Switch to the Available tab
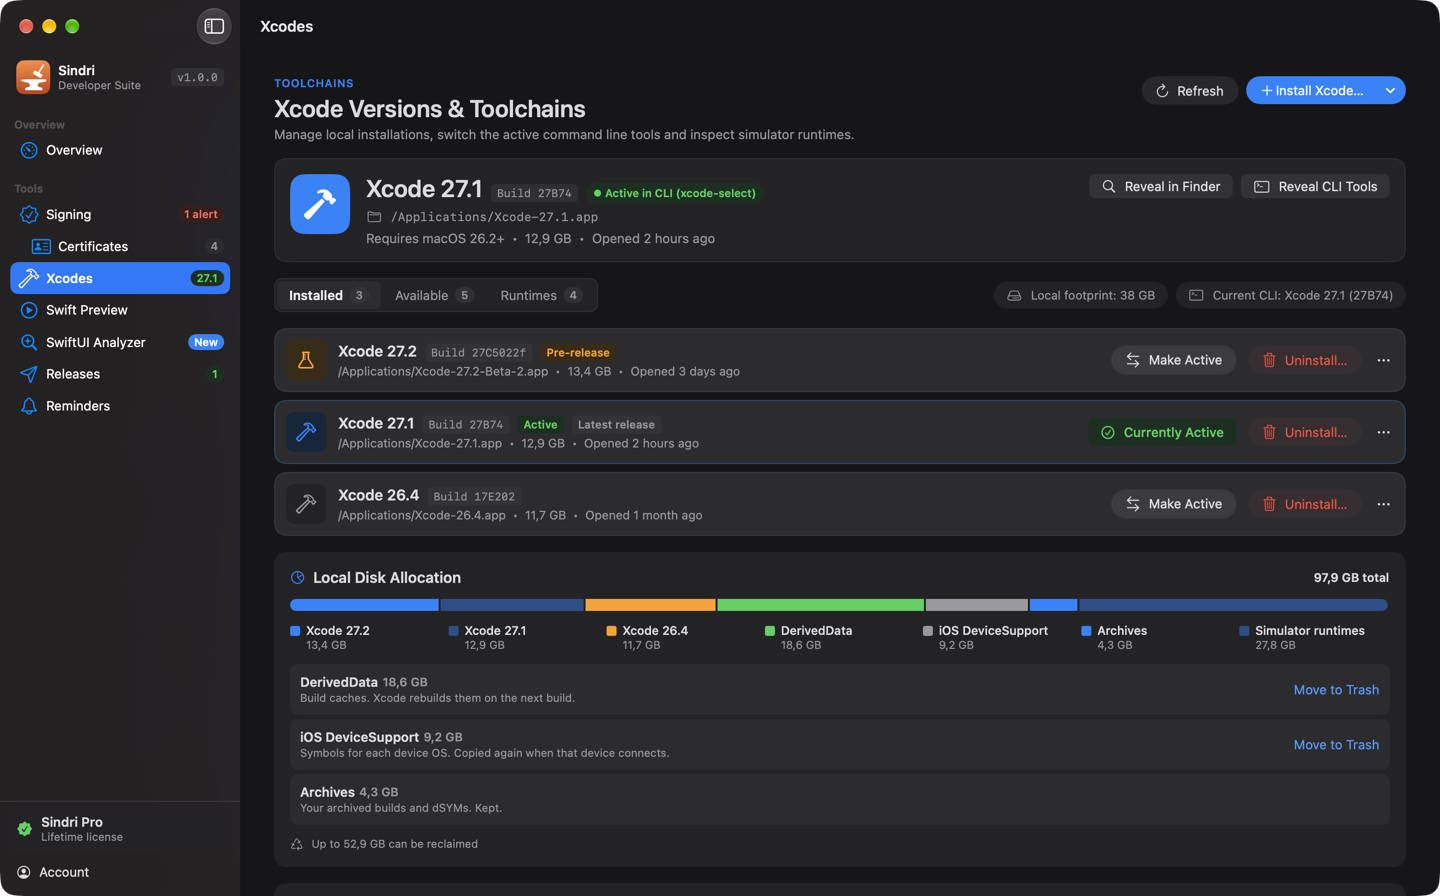1440x896 pixels. 433,295
